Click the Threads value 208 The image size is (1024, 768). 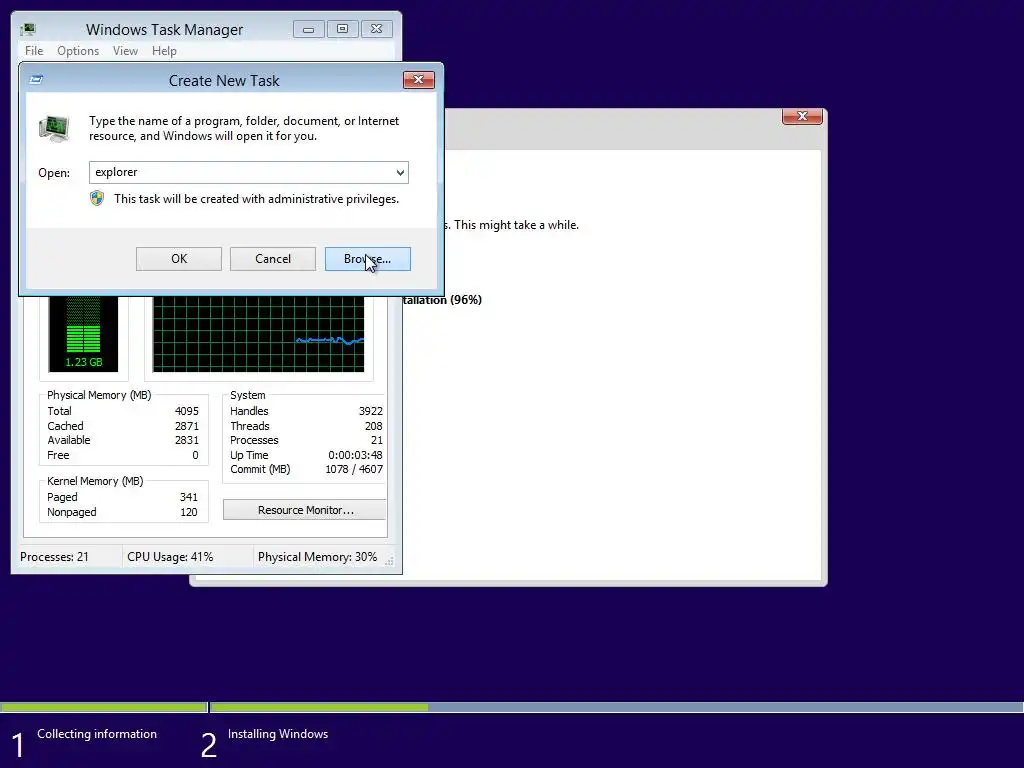(374, 426)
